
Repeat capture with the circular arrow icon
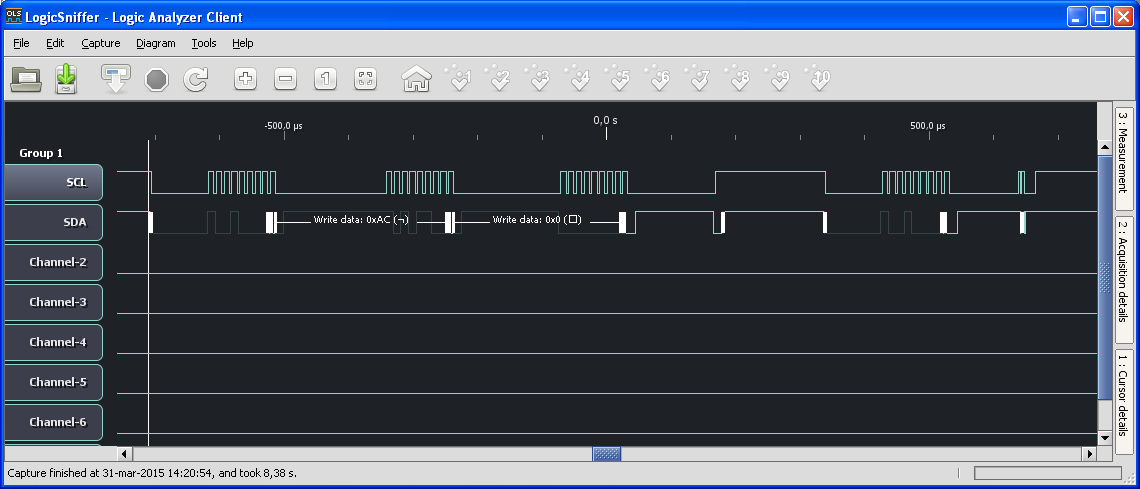coord(196,79)
